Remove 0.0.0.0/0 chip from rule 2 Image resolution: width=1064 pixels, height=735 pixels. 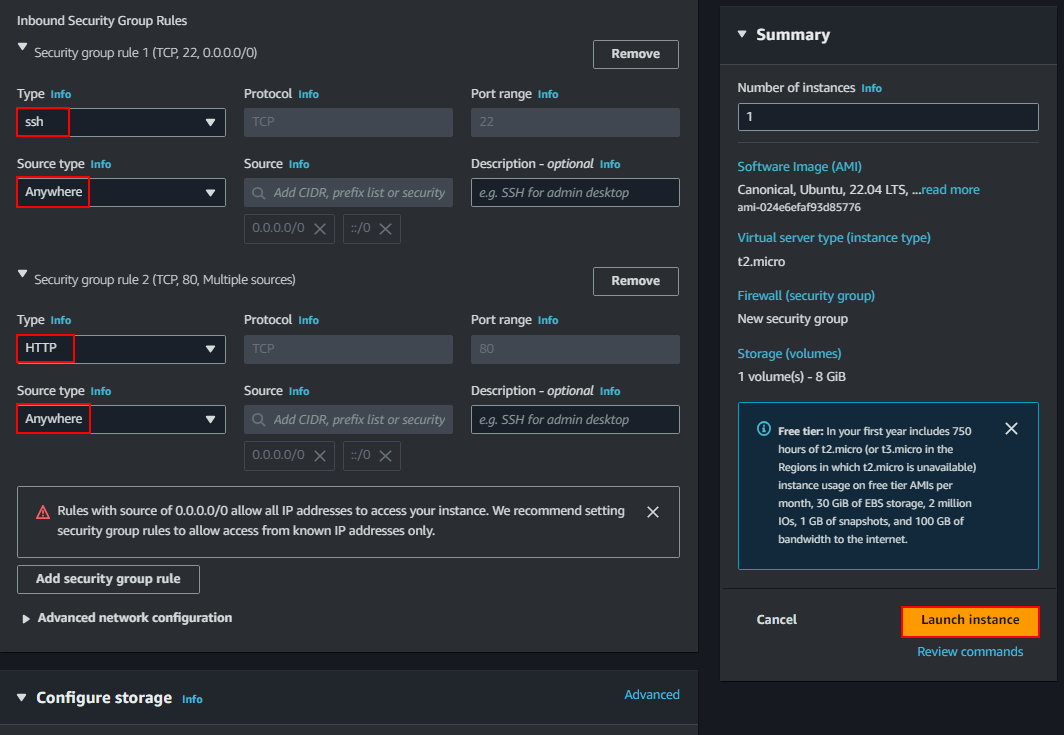tap(320, 456)
